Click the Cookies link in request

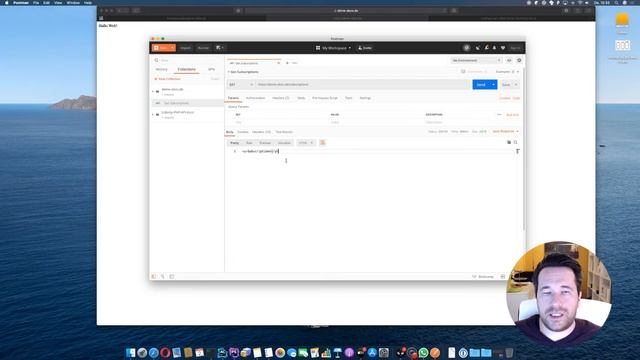pyautogui.click(x=505, y=98)
